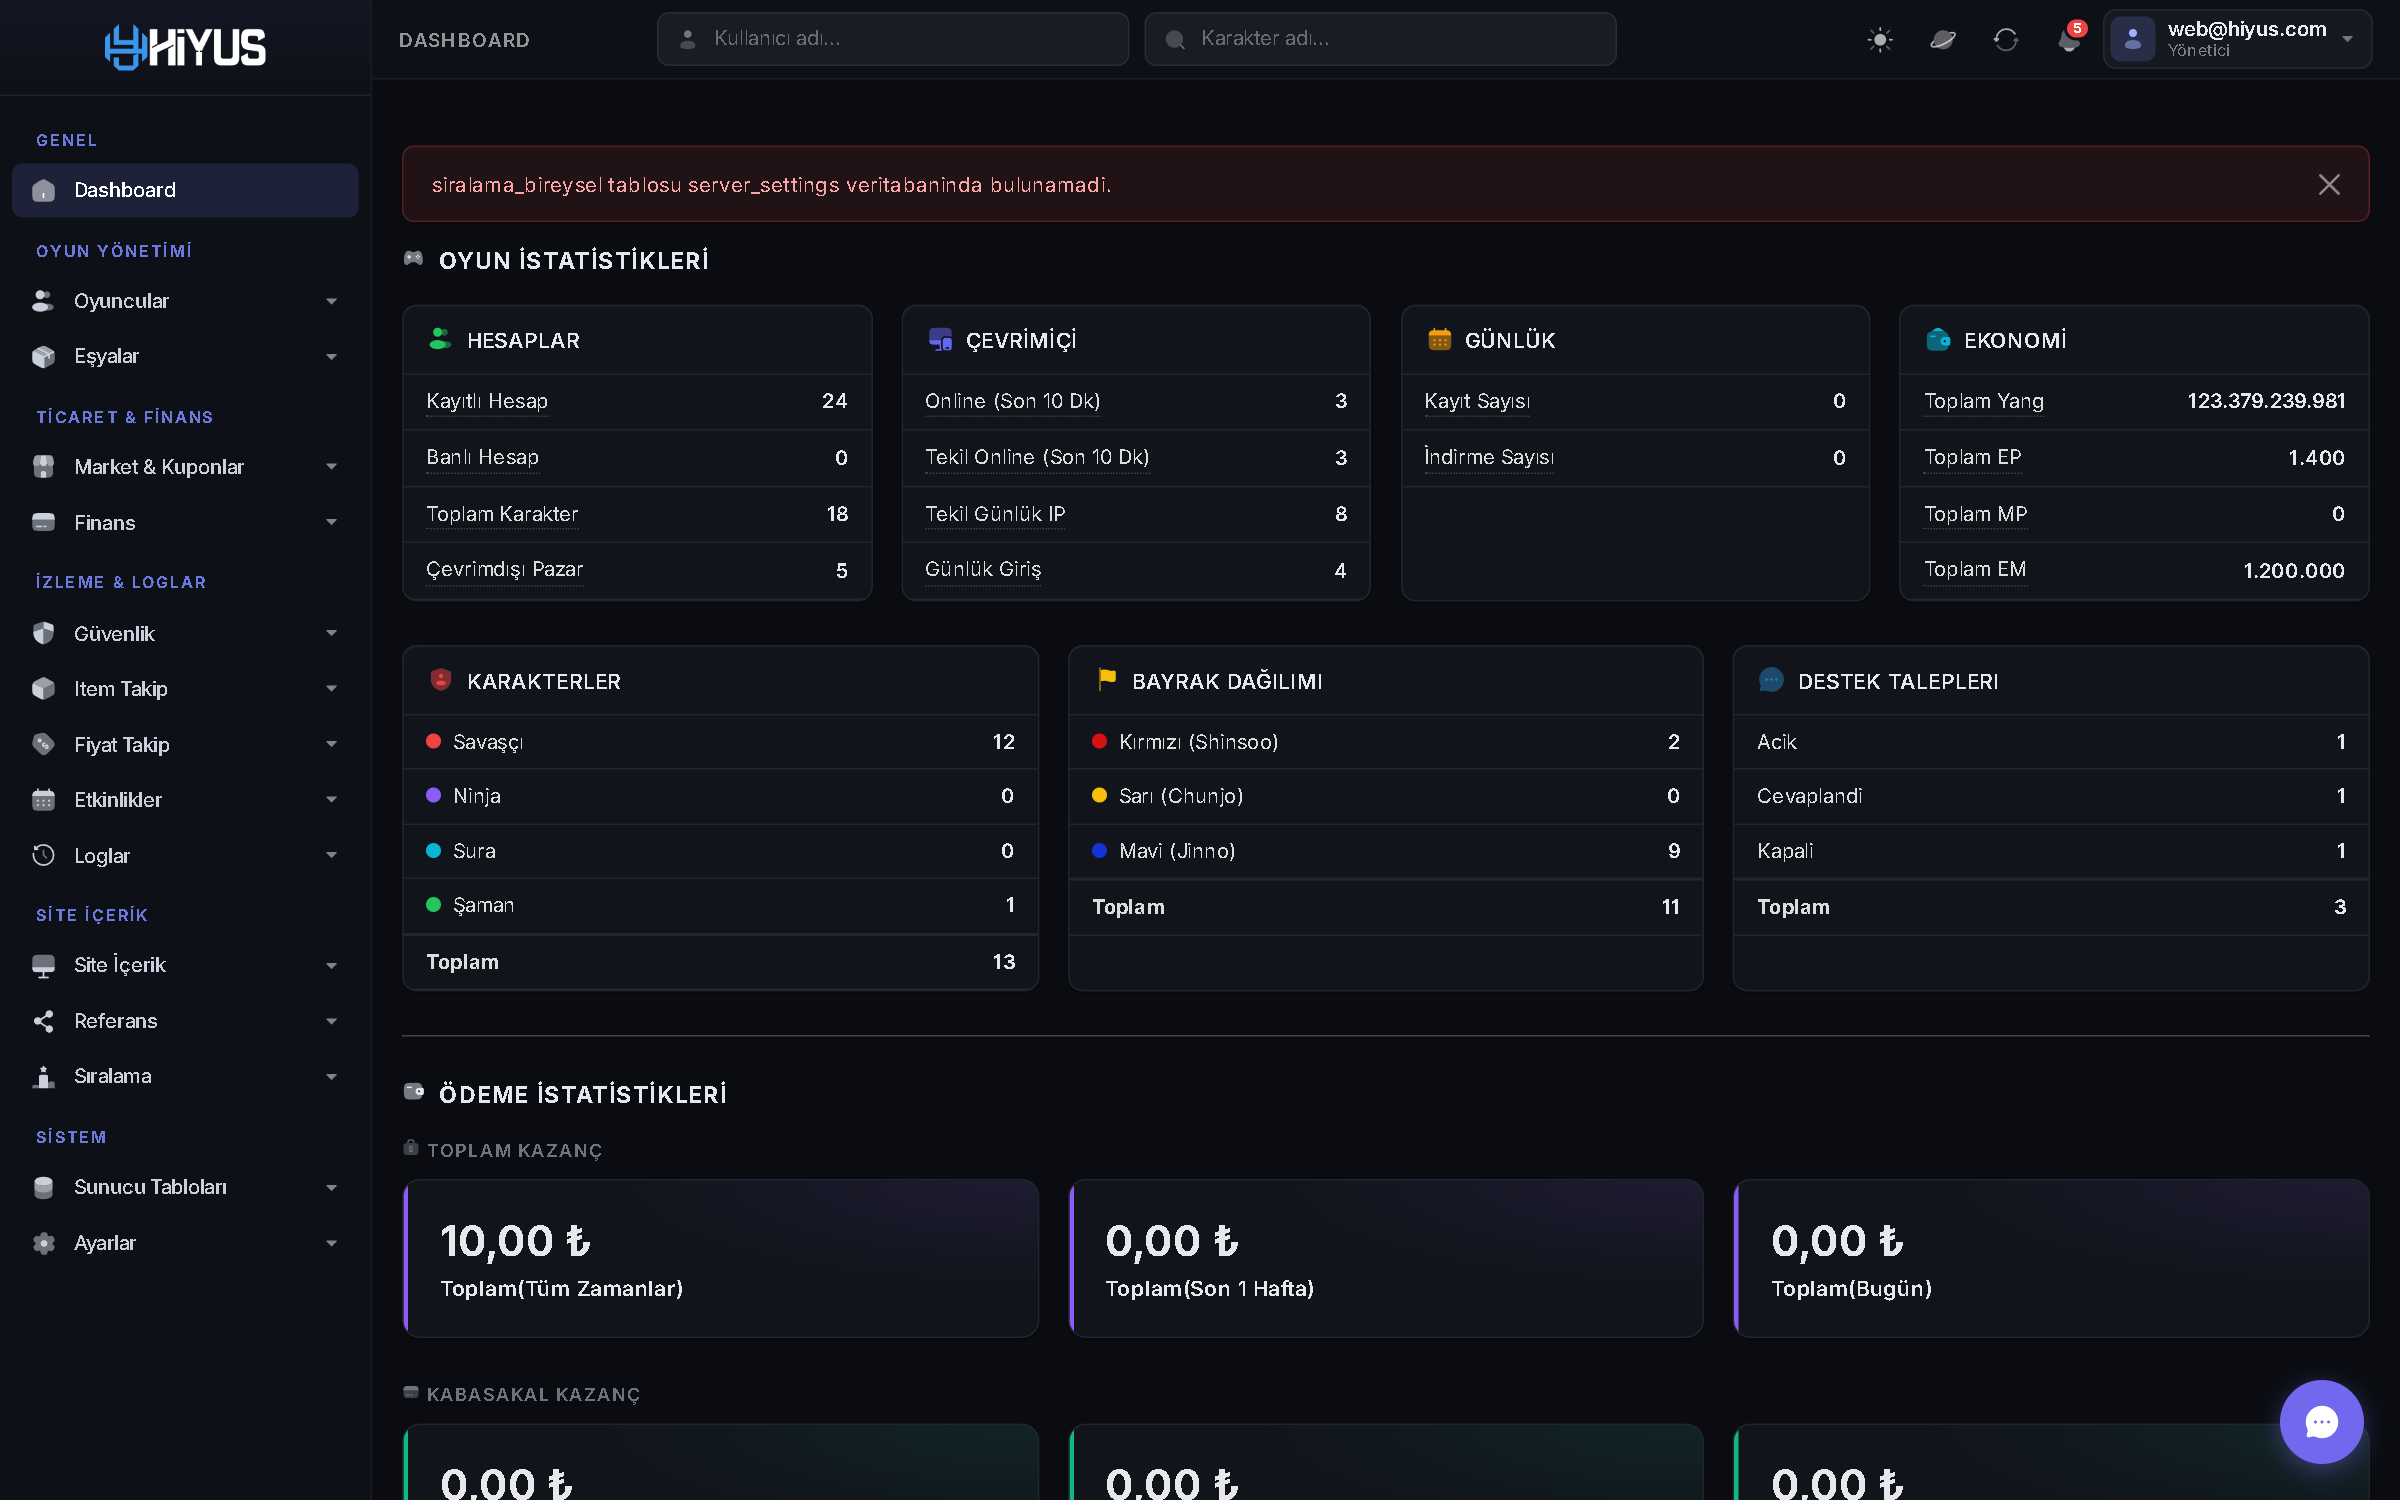2400x1500 pixels.
Task: Expand the Oyuncular menu arrow
Action: coord(331,301)
